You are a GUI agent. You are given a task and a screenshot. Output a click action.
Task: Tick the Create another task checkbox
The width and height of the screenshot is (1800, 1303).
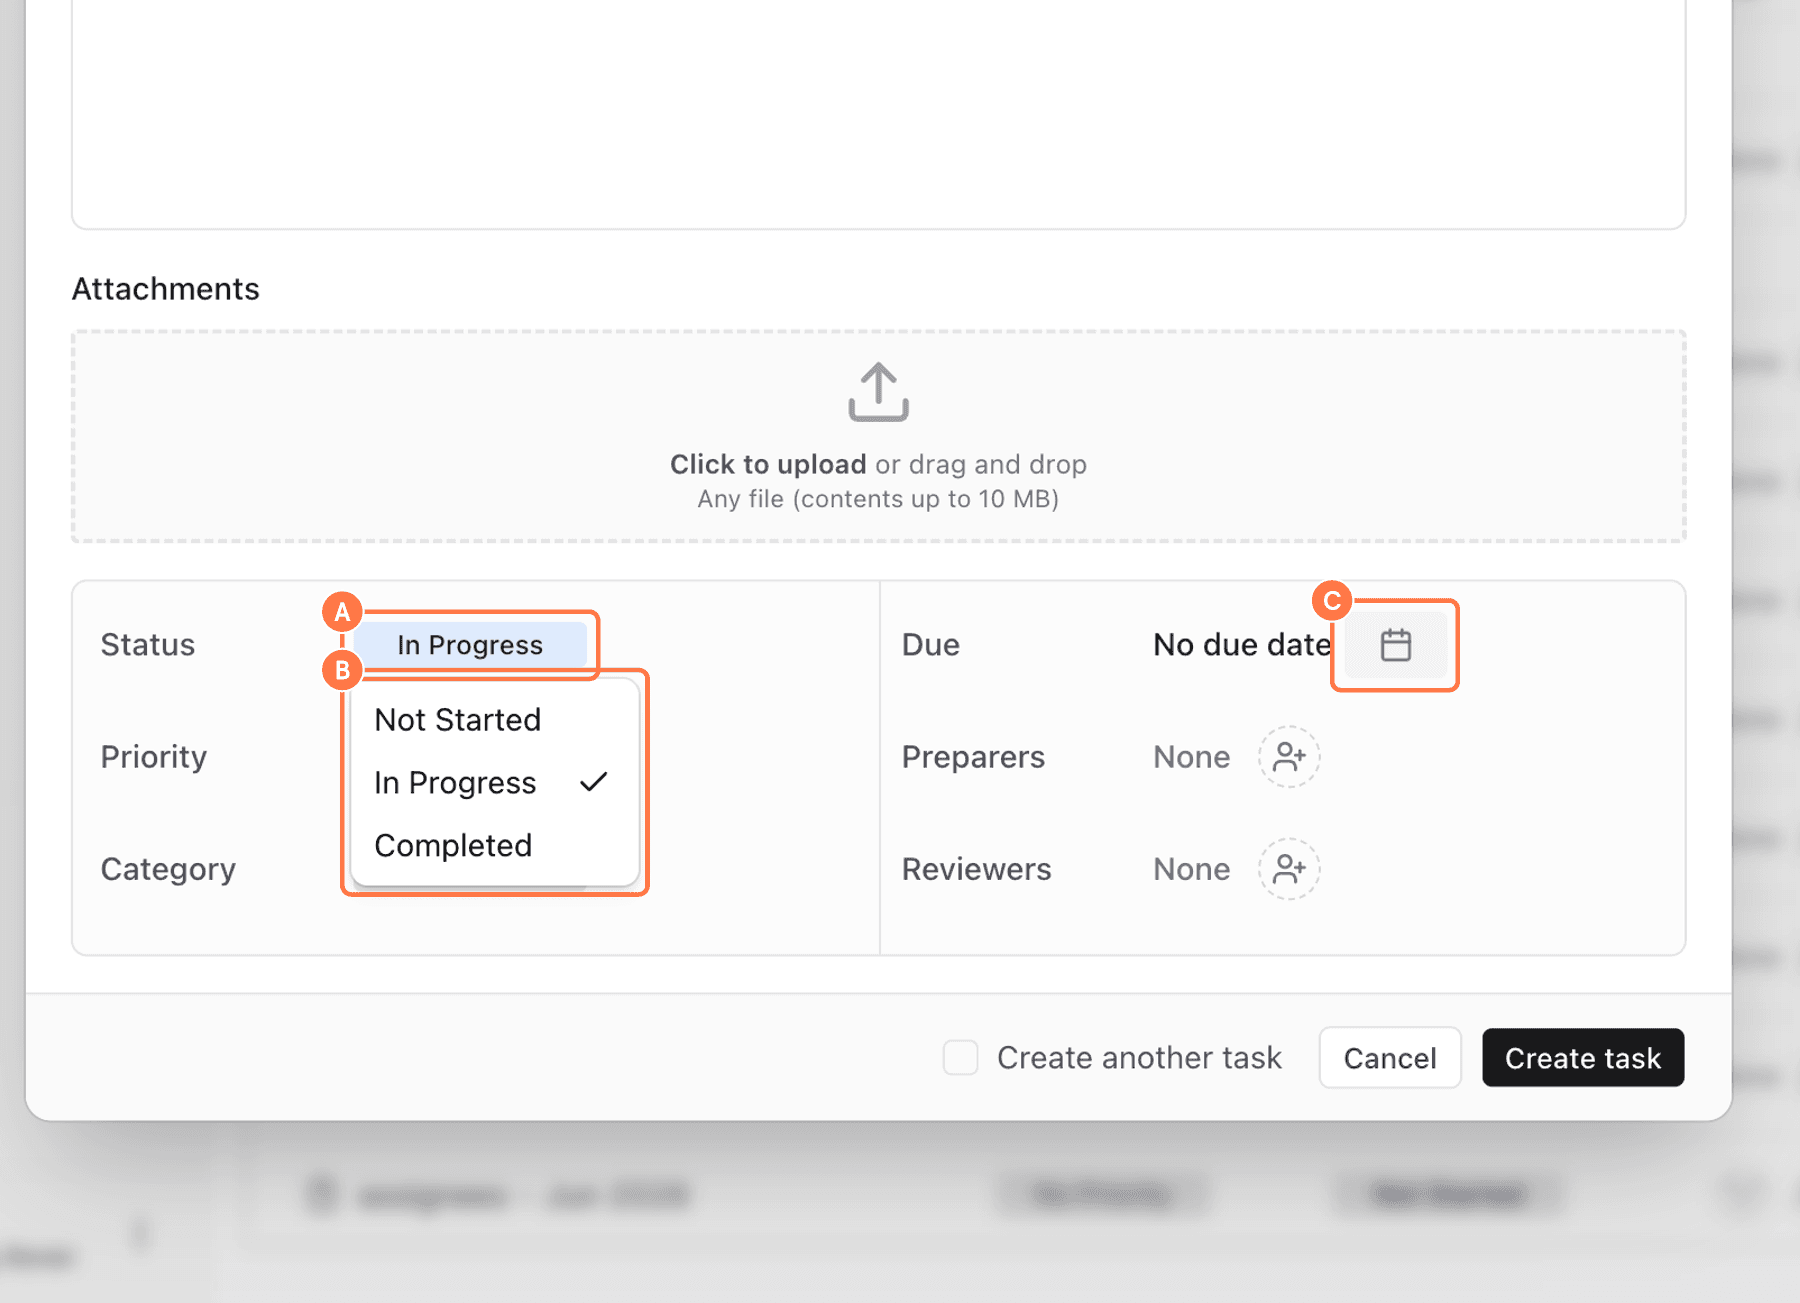coord(960,1057)
